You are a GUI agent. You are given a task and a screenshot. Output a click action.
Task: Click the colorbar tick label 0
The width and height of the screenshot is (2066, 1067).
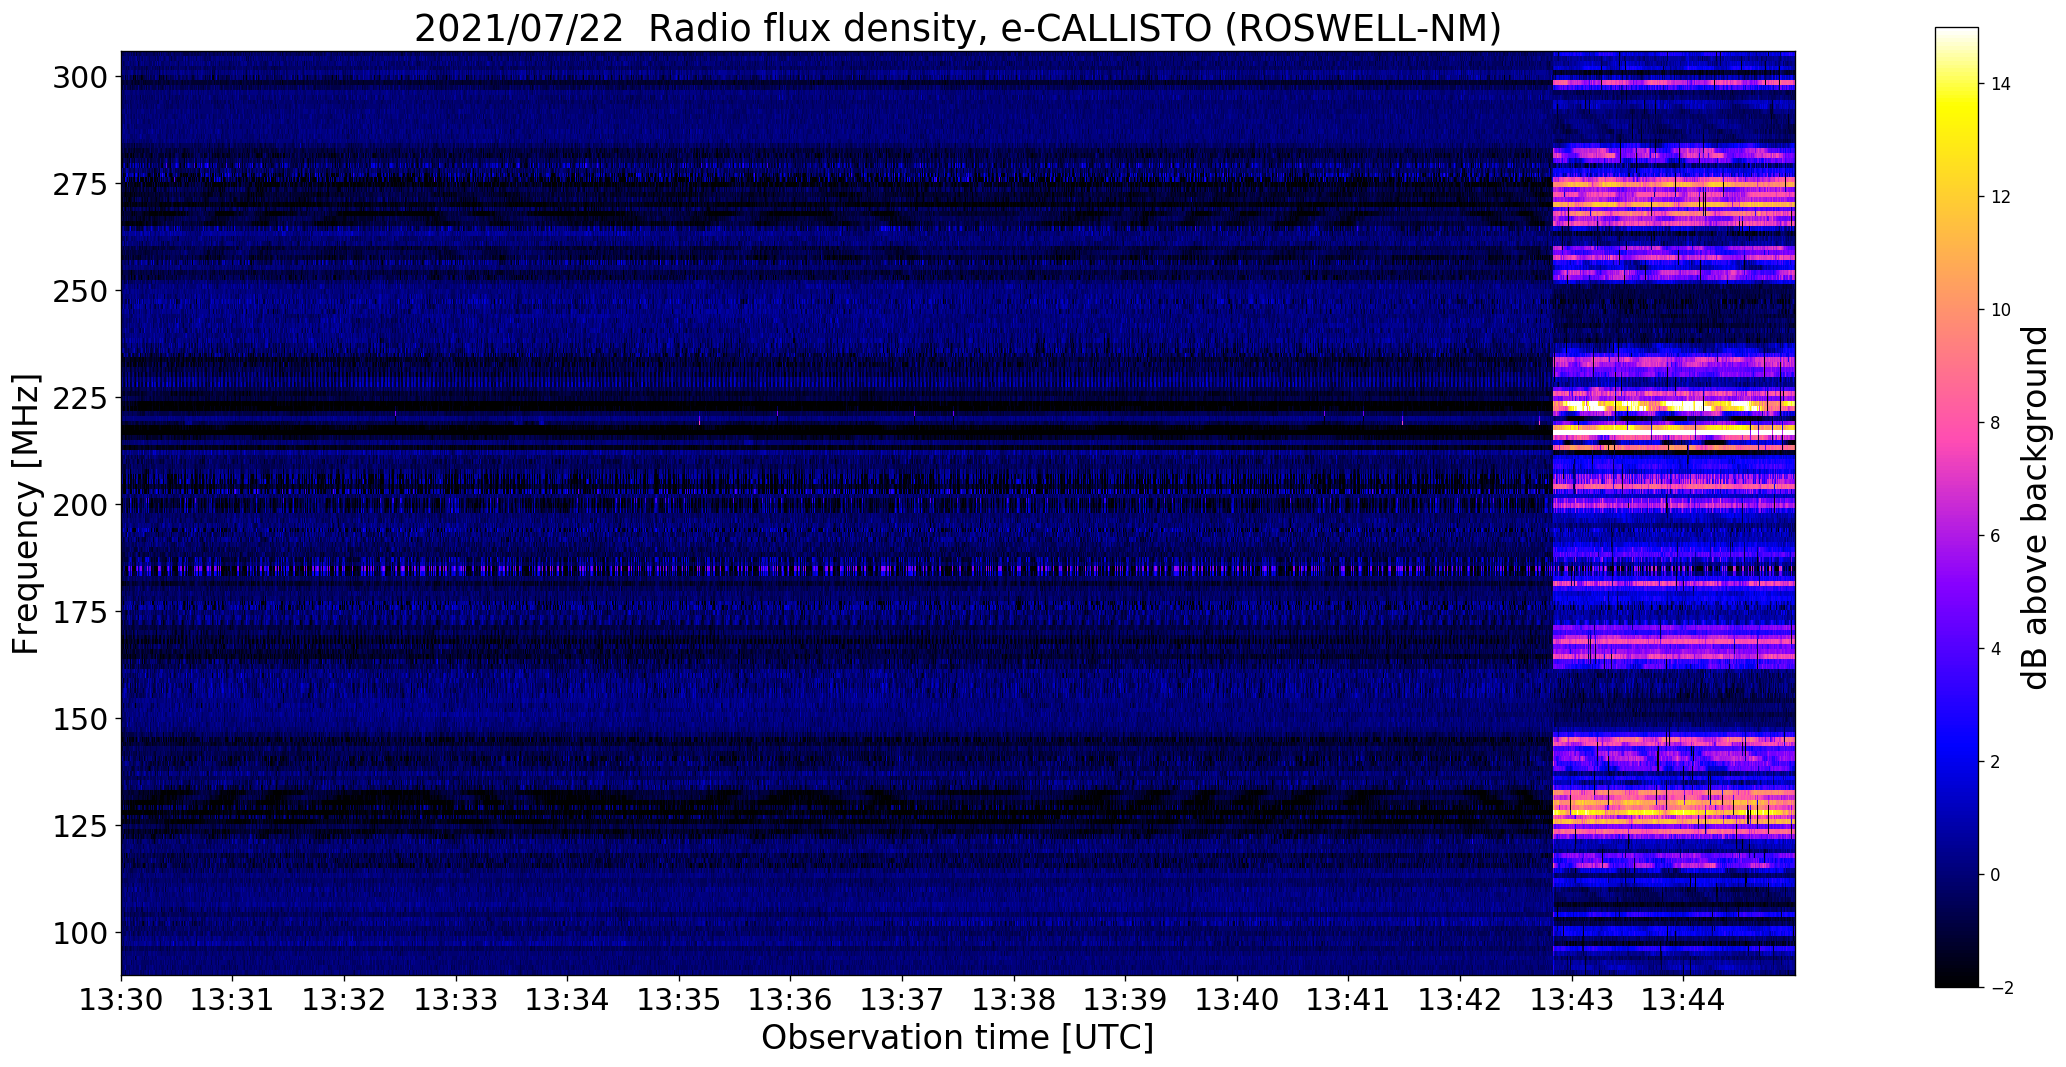[x=1995, y=875]
